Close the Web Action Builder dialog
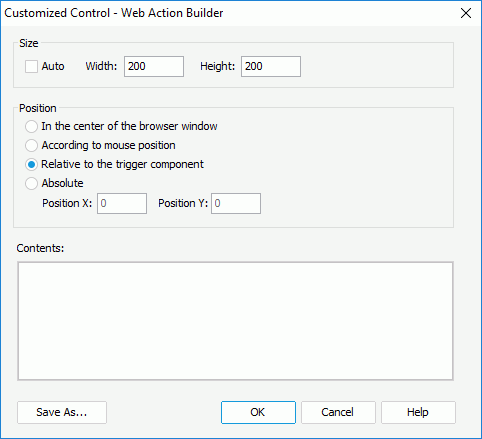This screenshot has height=439, width=482. point(466,13)
